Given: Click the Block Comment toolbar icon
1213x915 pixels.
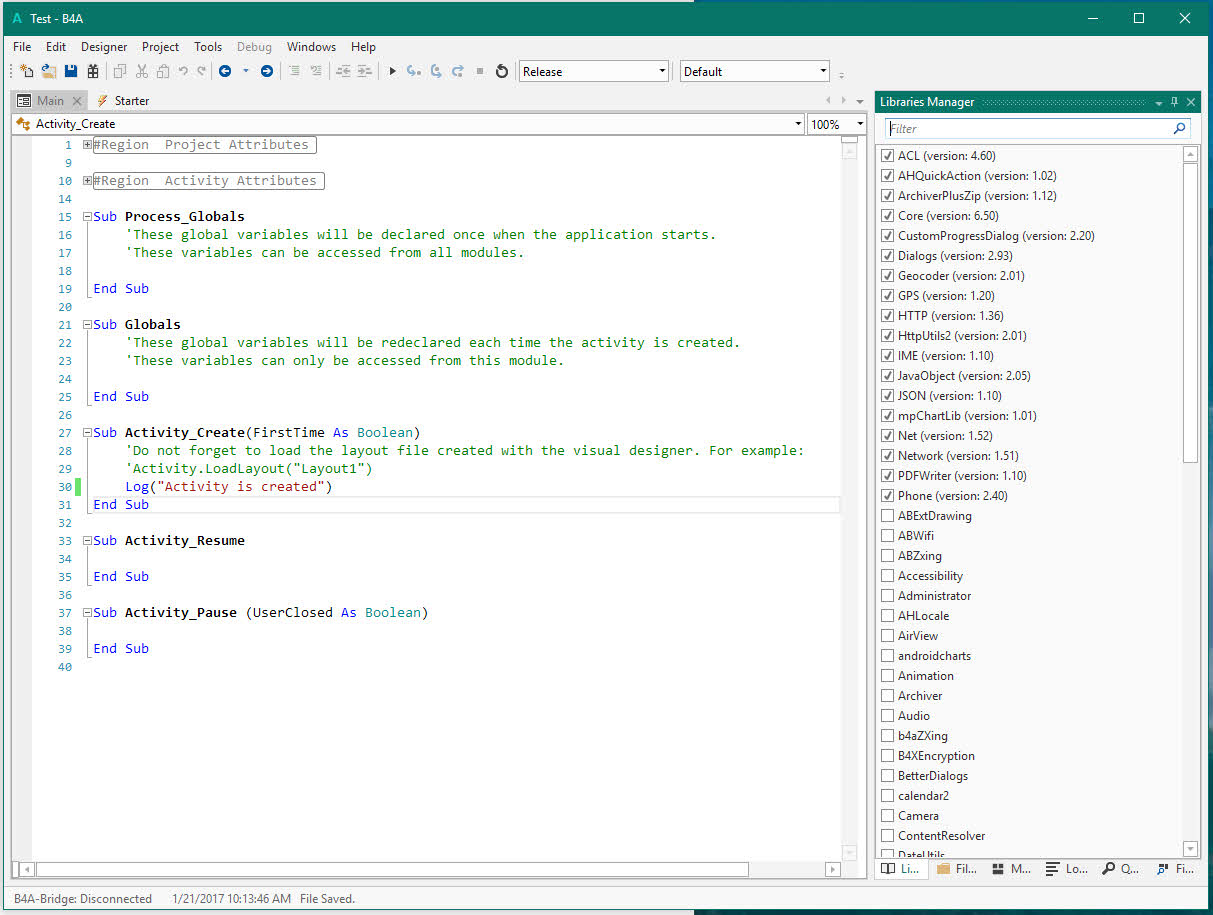Looking at the screenshot, I should (x=294, y=71).
